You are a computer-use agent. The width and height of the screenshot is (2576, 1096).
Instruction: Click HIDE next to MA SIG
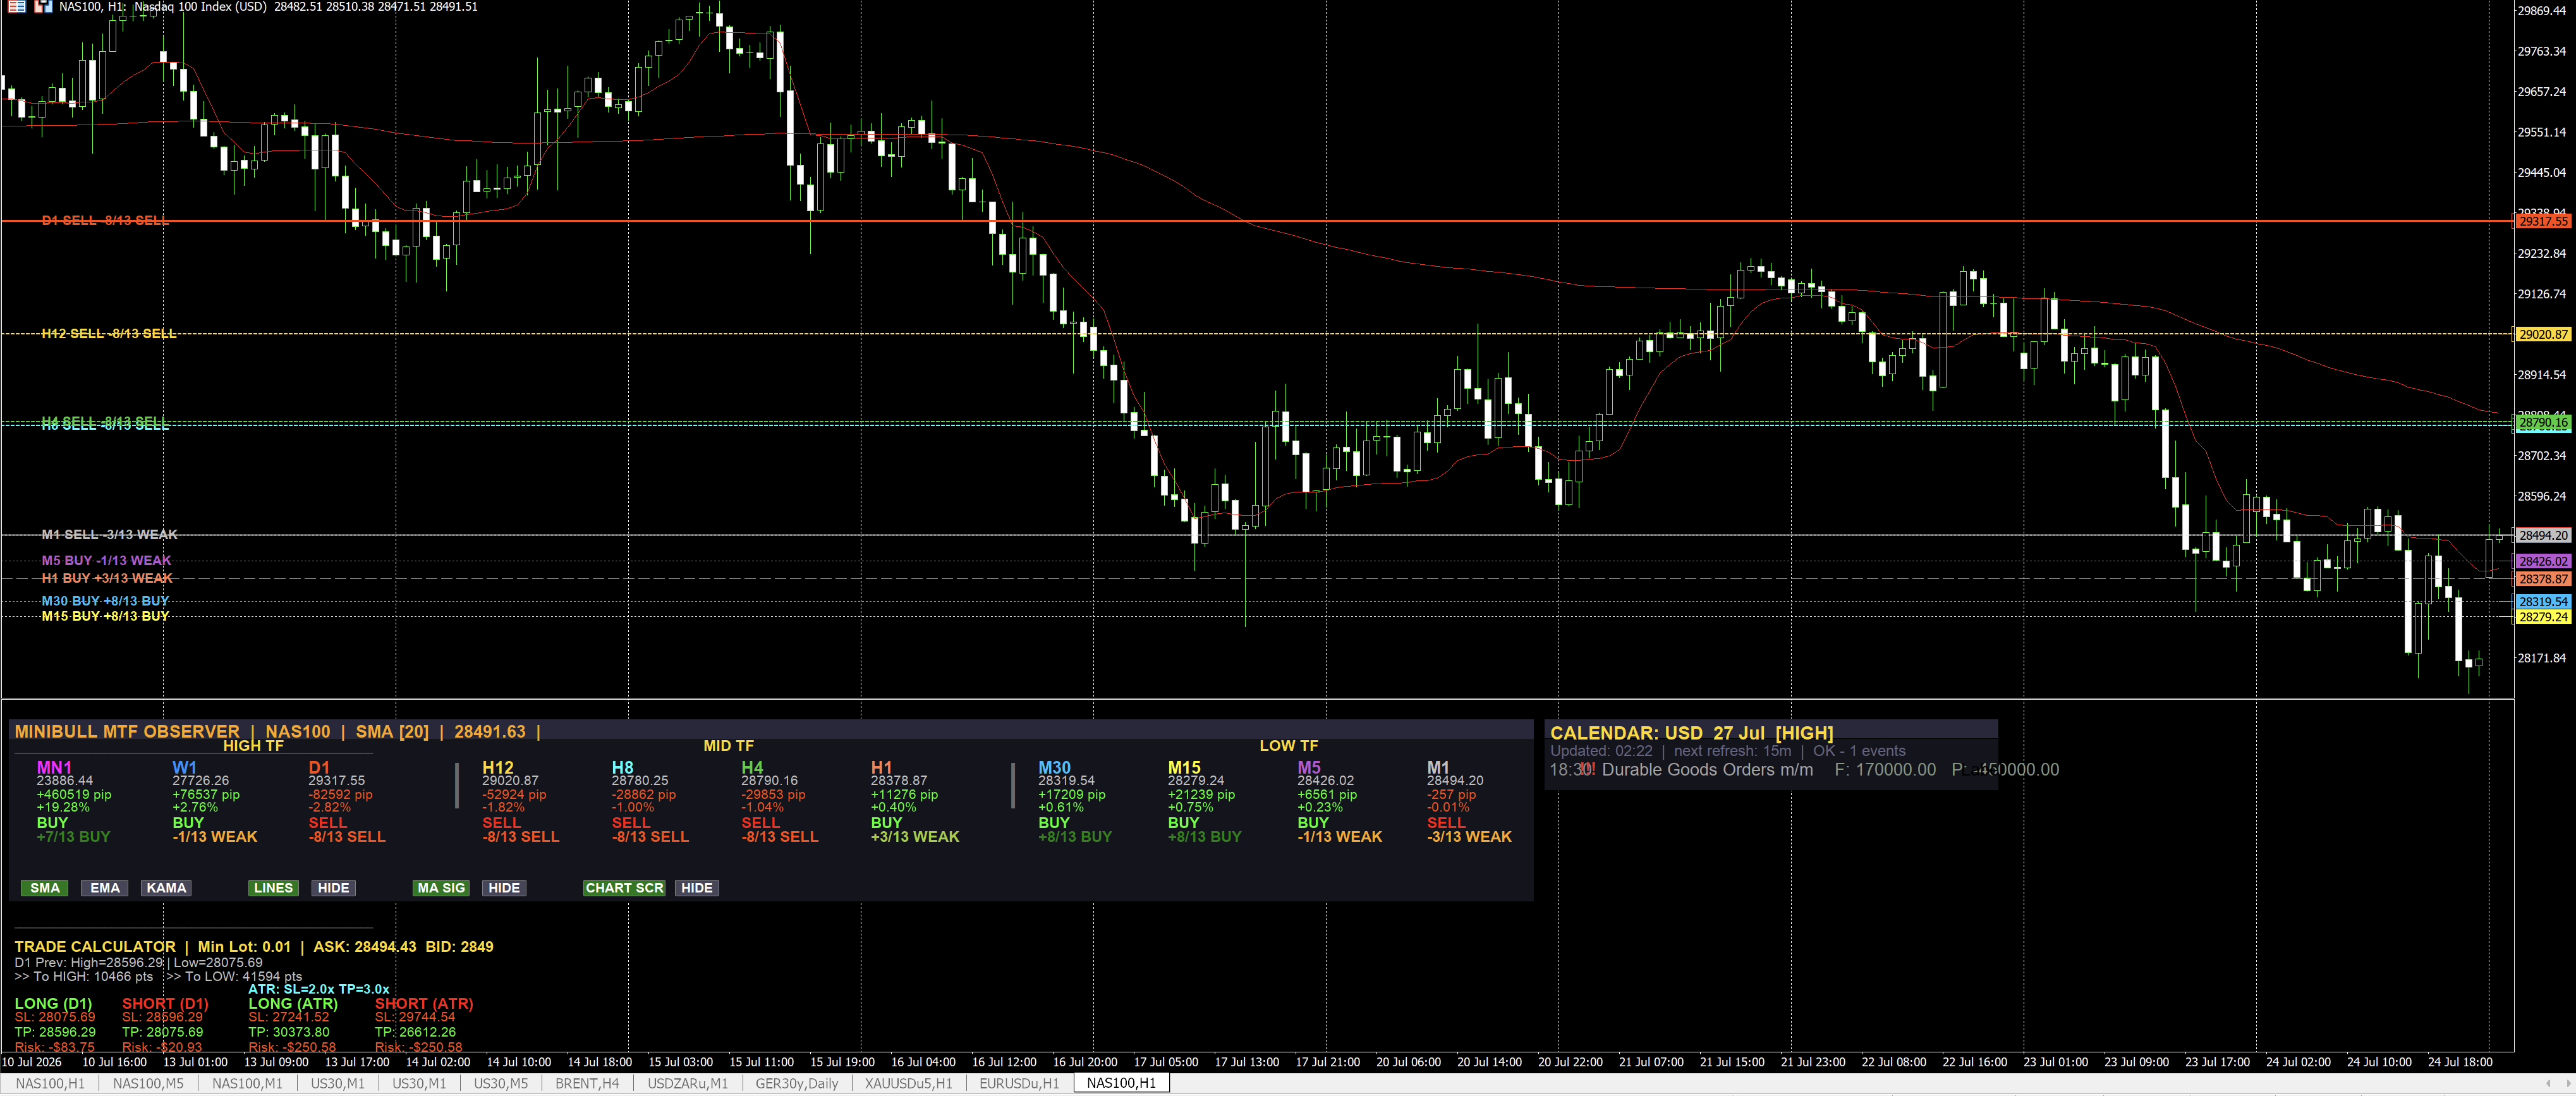[x=504, y=888]
